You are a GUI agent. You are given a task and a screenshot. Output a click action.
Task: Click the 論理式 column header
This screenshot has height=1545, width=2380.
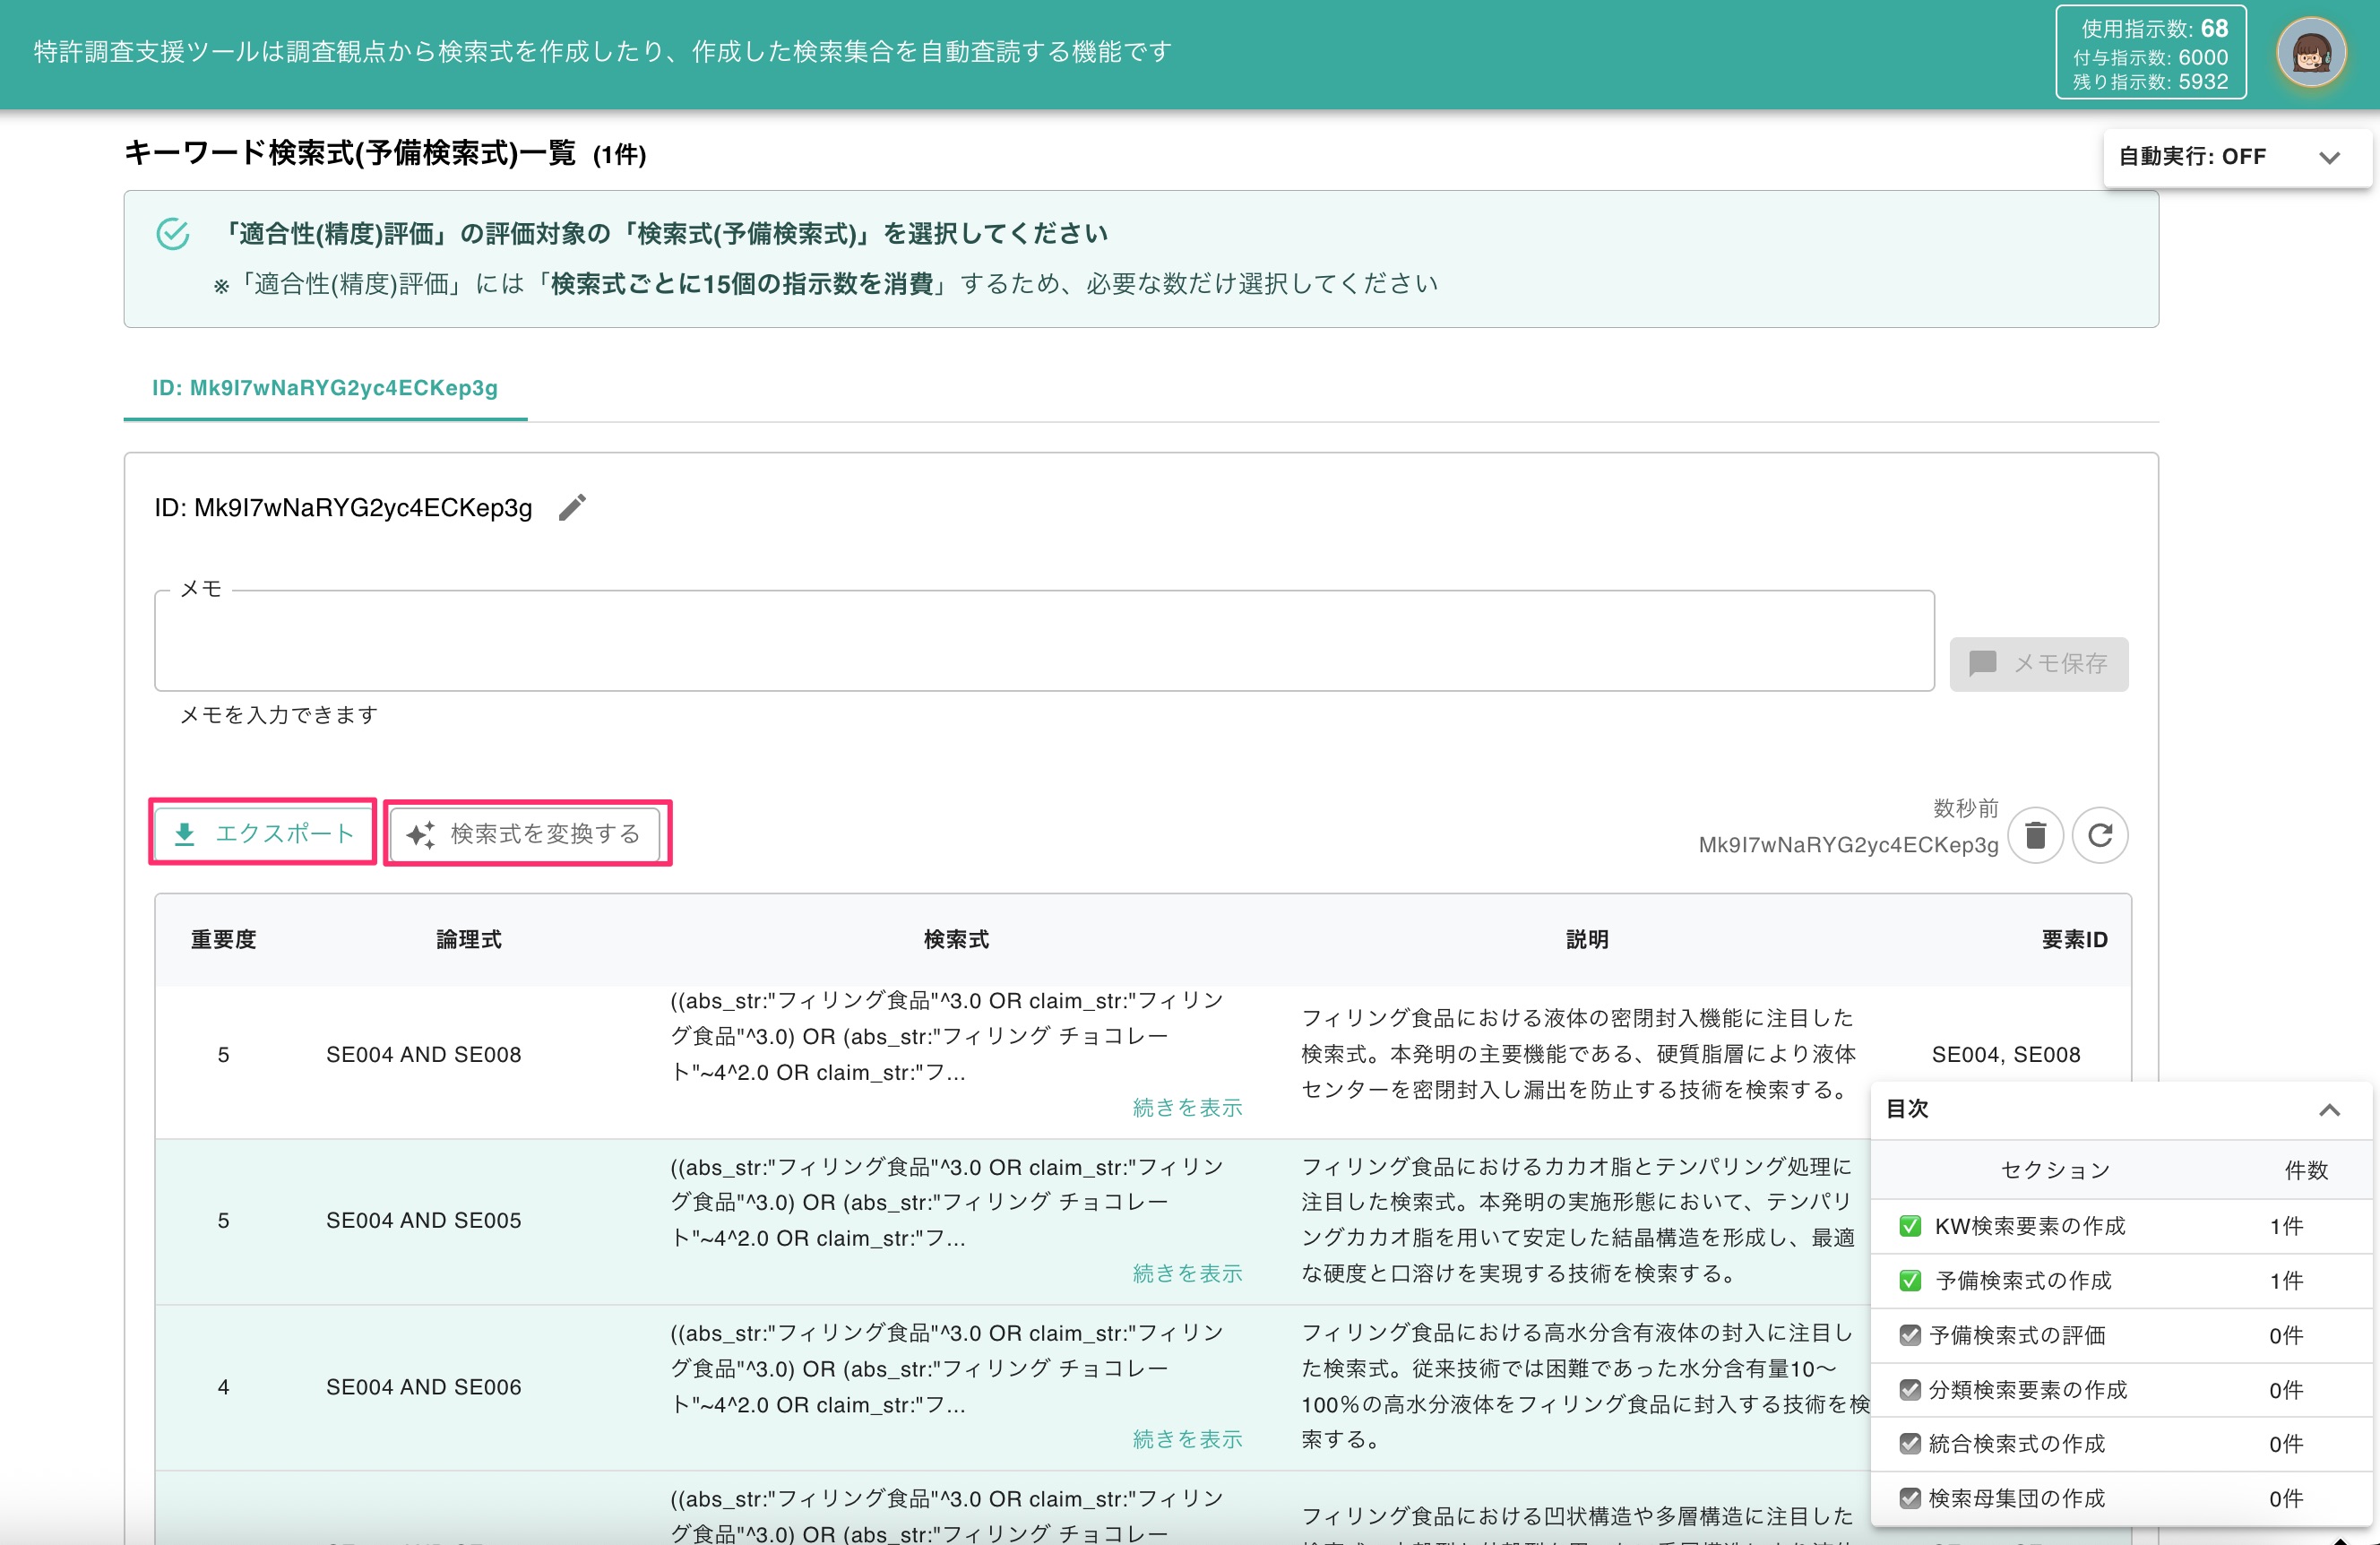coord(469,939)
